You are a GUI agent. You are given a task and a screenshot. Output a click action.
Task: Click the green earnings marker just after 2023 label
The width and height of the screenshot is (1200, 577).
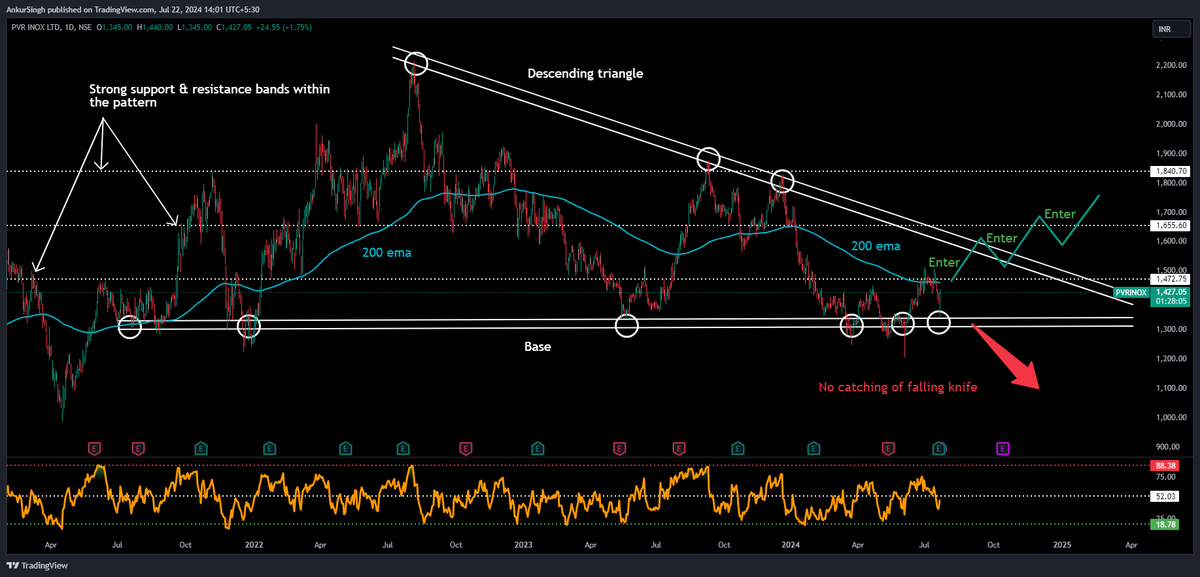point(540,450)
